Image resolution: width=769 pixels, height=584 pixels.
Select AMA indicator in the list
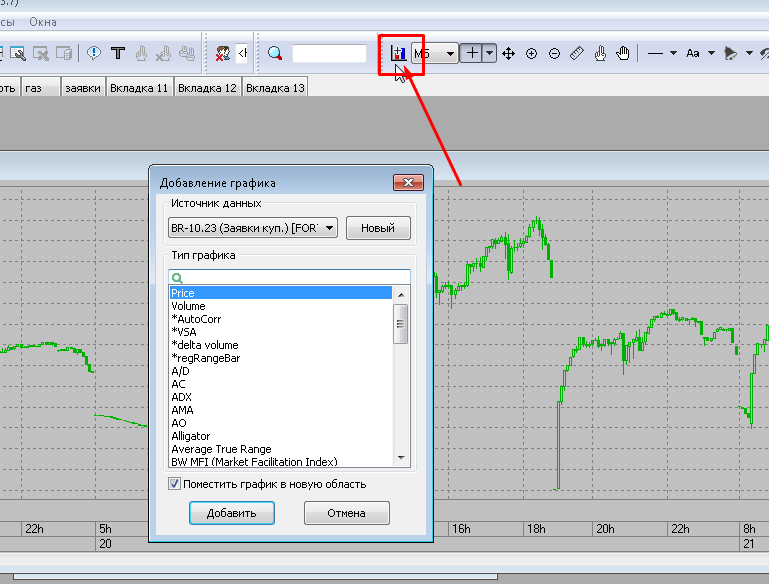(x=281, y=410)
